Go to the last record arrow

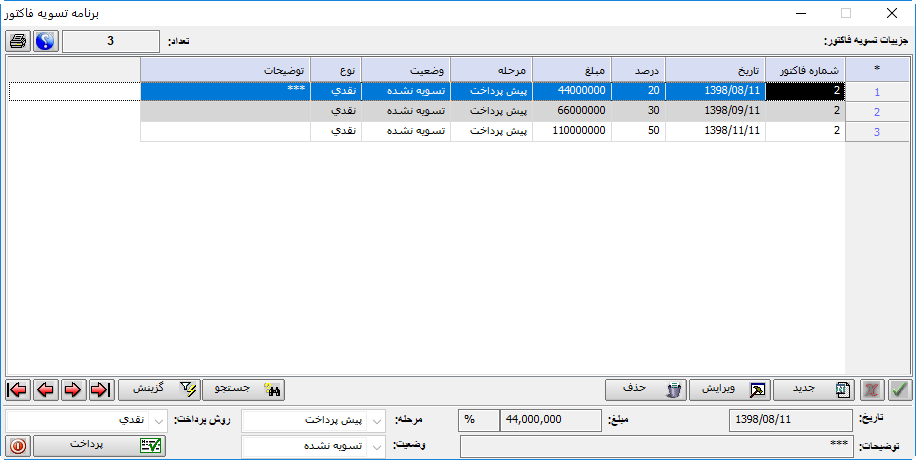click(x=100, y=389)
